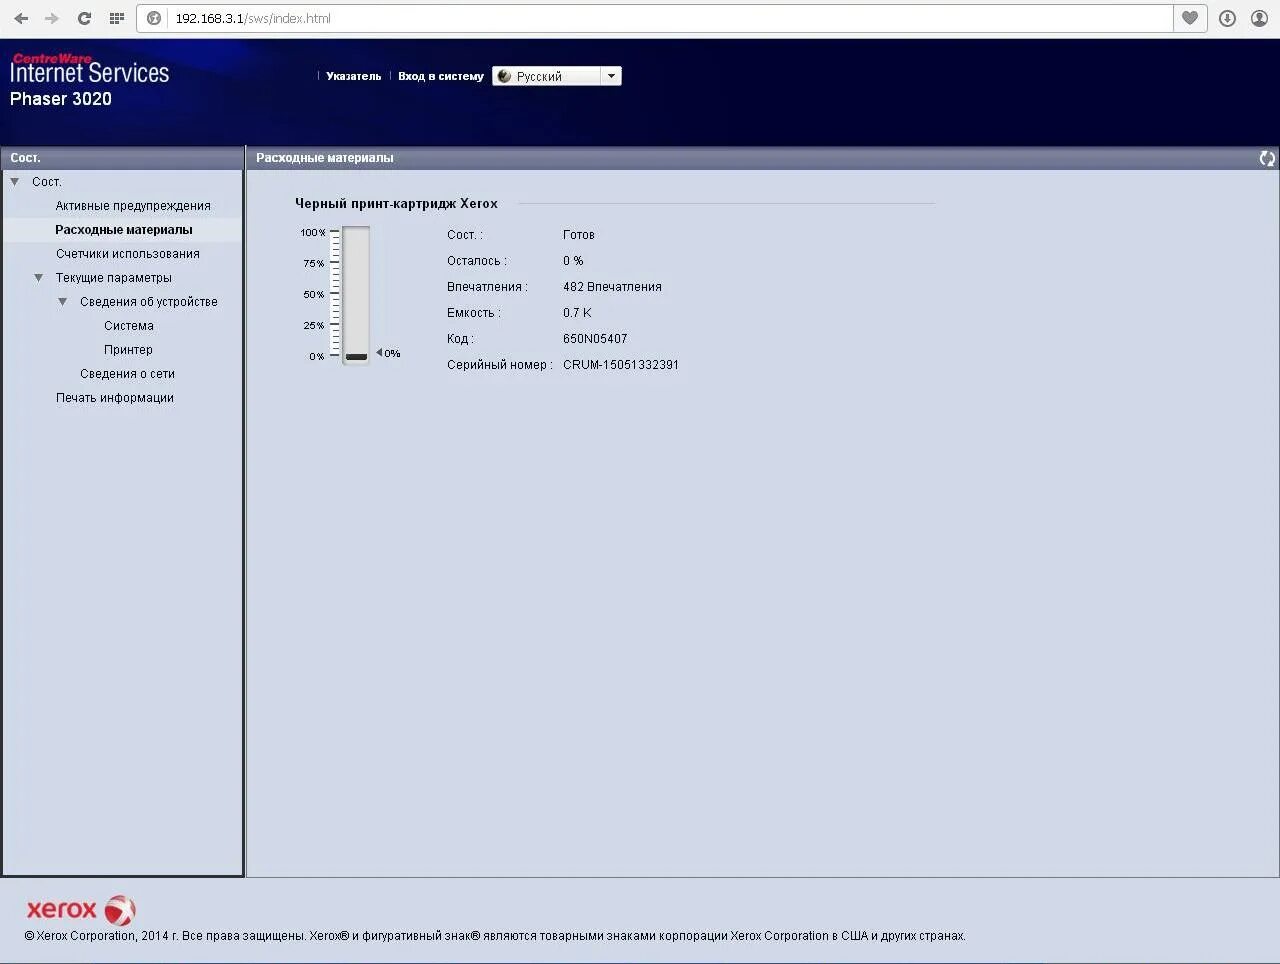Open Сведения о сети page

(x=127, y=374)
